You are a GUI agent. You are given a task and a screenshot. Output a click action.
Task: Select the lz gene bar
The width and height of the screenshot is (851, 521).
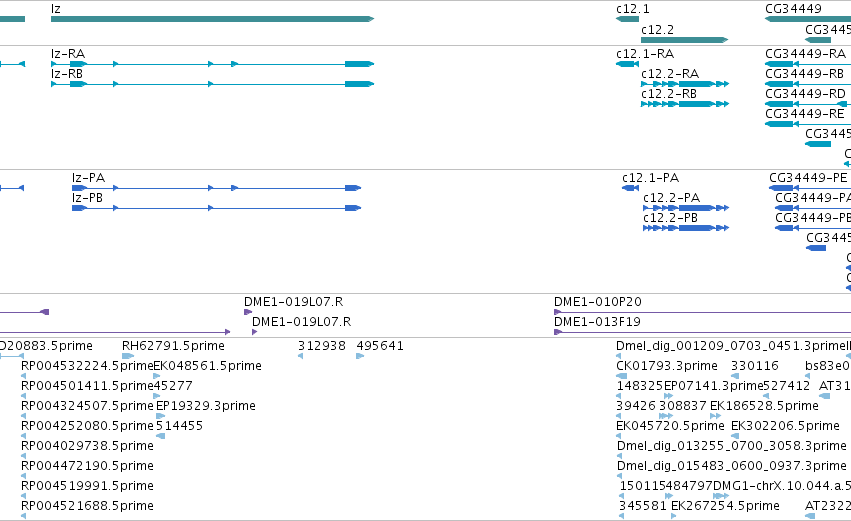tap(212, 19)
